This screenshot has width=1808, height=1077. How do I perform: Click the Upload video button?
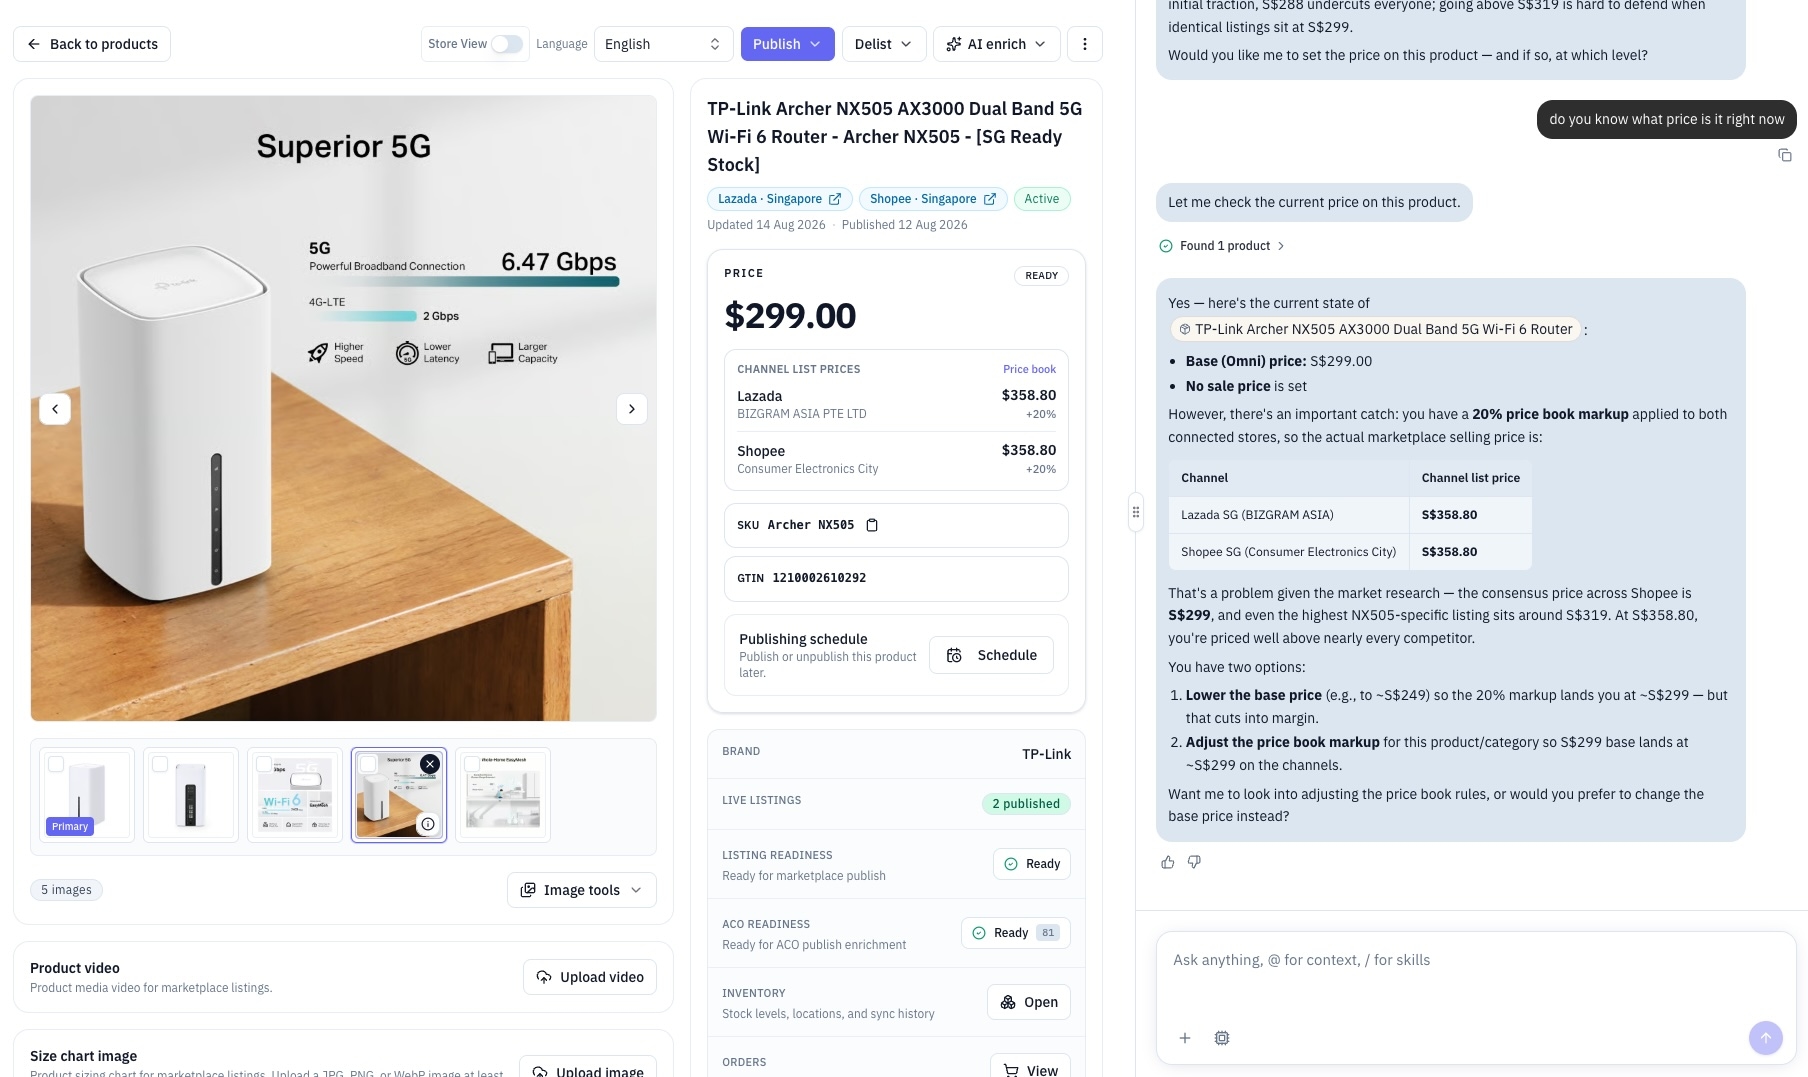(x=590, y=977)
